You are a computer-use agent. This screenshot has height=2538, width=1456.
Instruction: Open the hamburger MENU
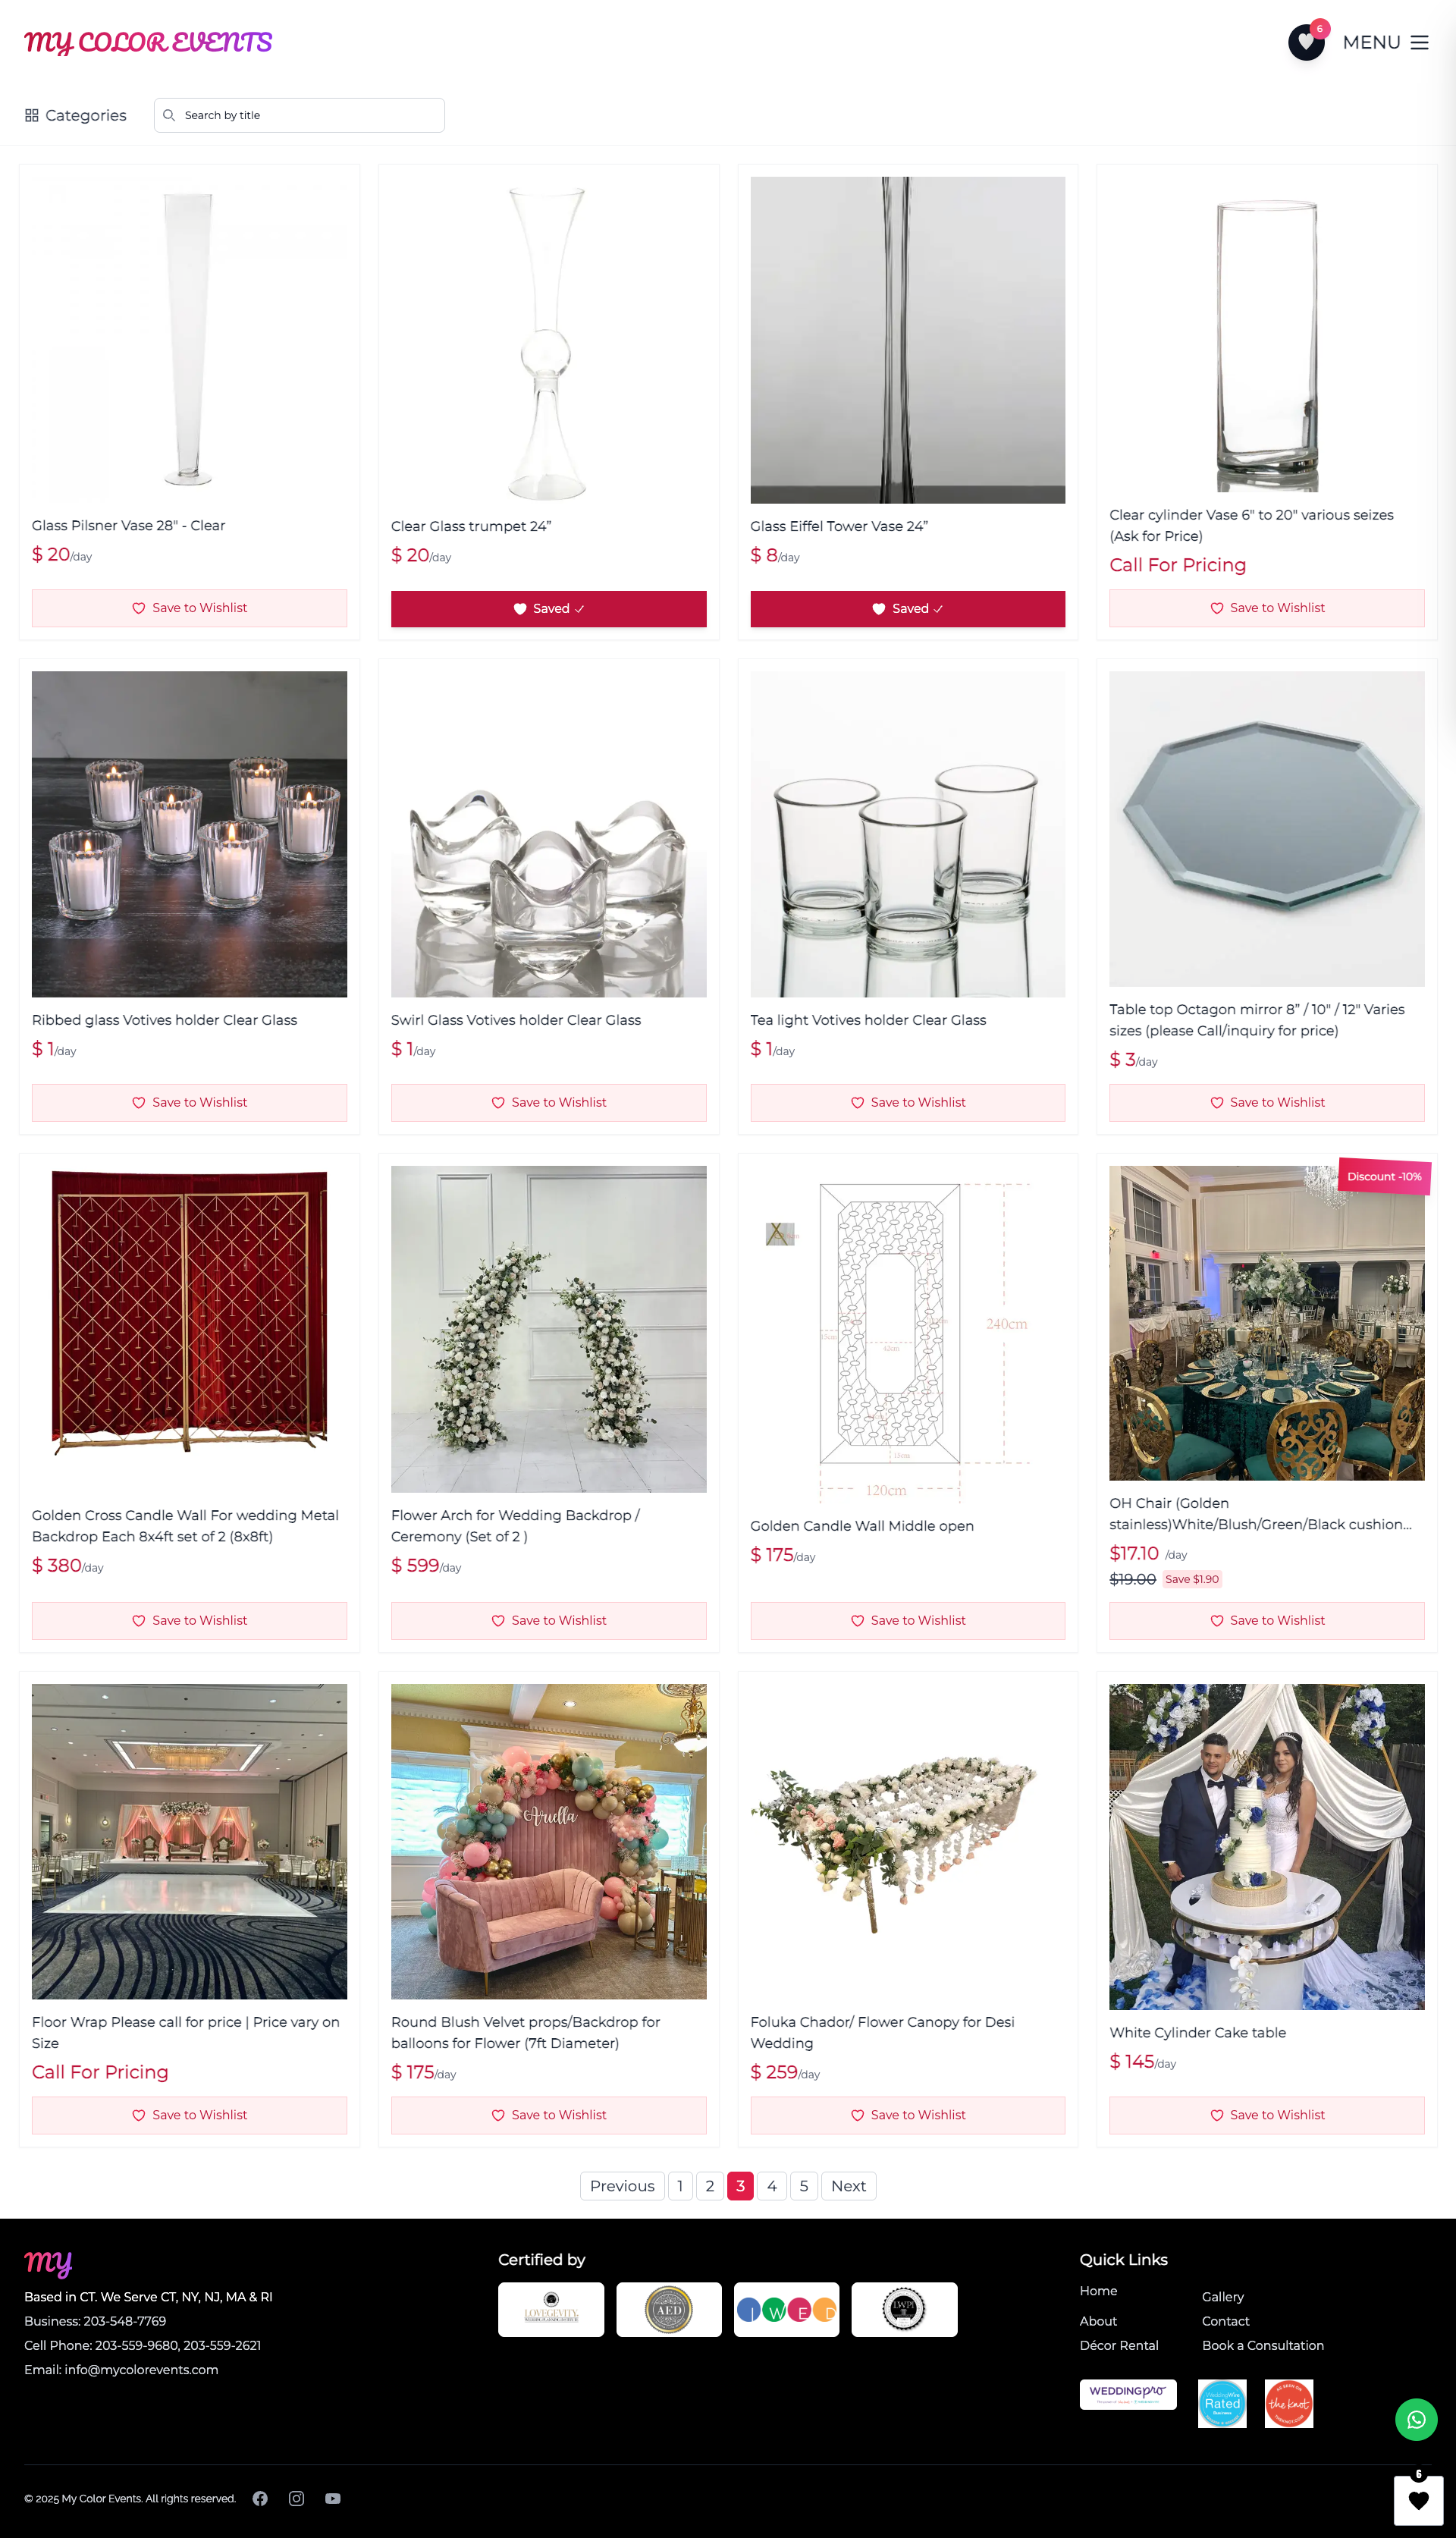(x=1385, y=42)
